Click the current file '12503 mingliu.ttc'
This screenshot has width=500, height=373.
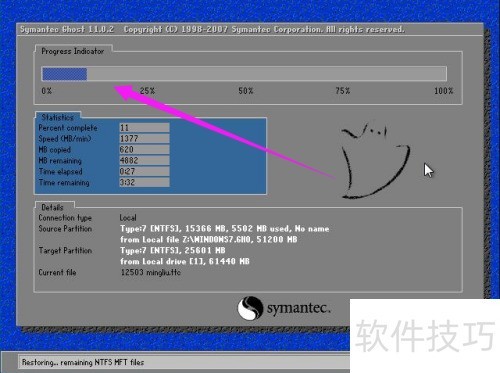[x=151, y=273]
